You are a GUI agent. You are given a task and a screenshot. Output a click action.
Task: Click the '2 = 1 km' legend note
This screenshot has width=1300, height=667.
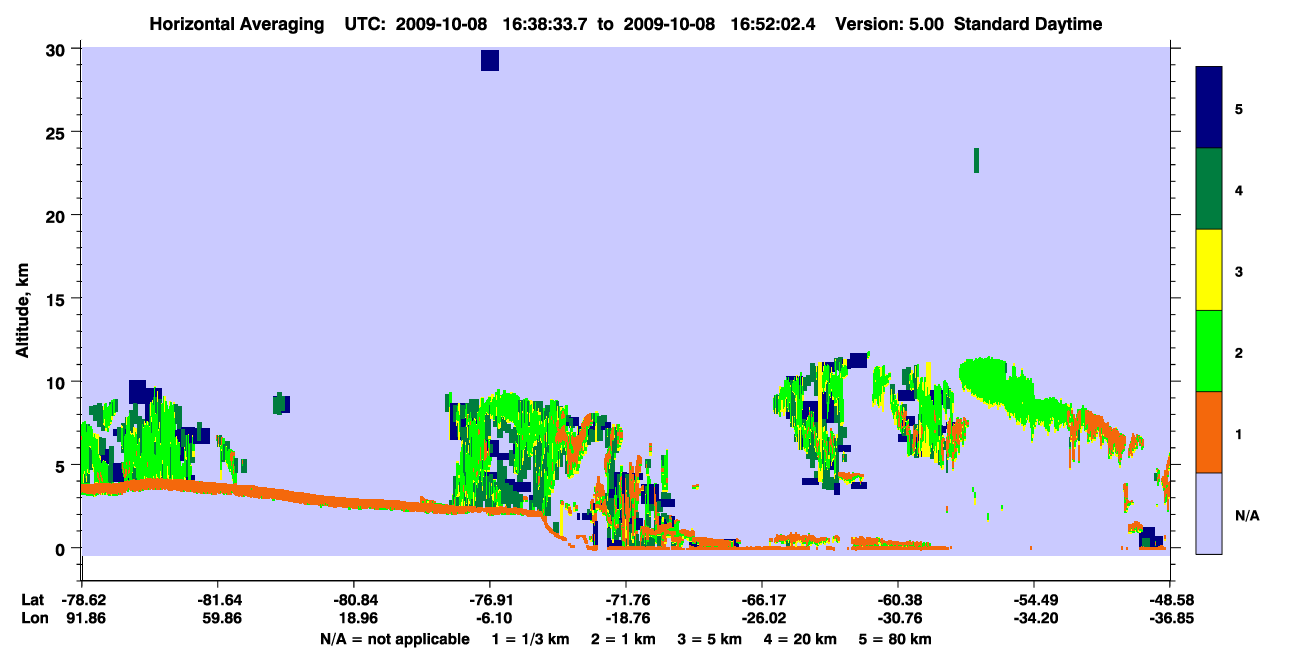click(623, 639)
